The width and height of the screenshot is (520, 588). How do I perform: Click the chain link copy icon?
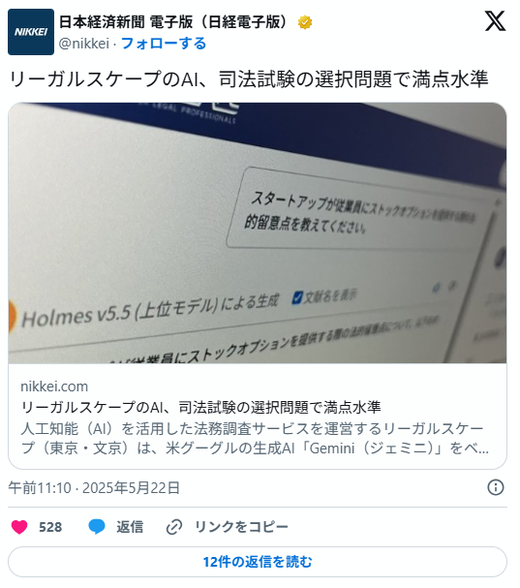coord(174,527)
